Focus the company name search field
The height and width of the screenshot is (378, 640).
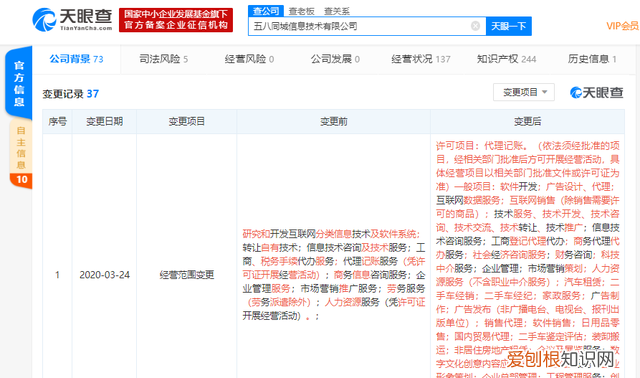tap(367, 26)
